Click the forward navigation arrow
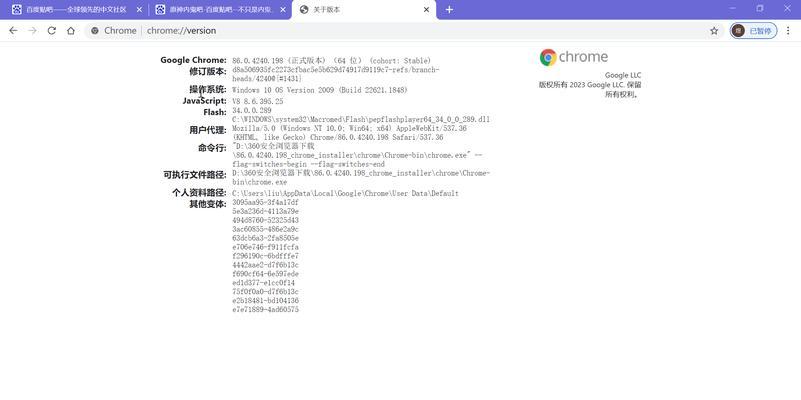Screen dimensions: 801x400 click(x=32, y=31)
